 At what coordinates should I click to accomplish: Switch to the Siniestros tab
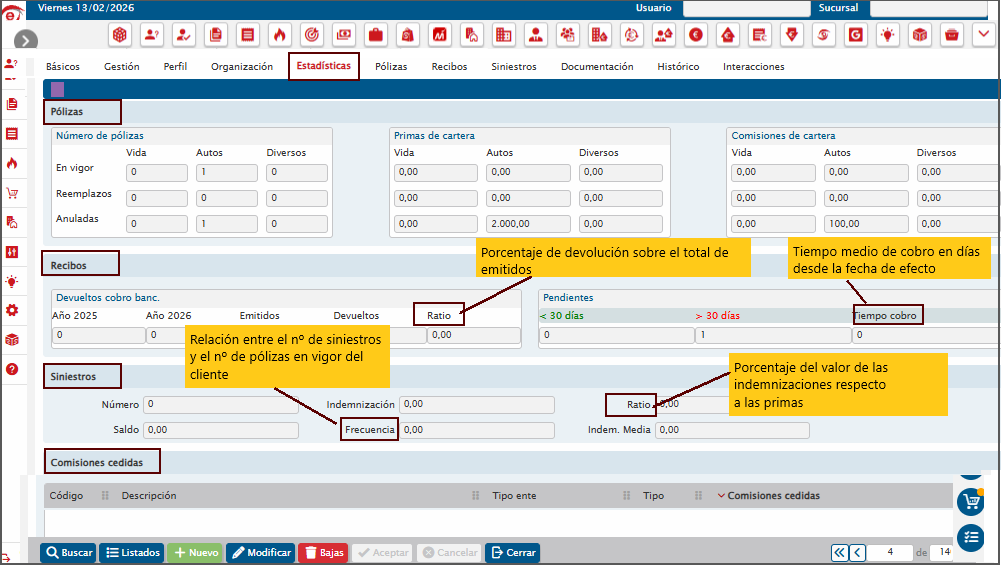coord(514,66)
